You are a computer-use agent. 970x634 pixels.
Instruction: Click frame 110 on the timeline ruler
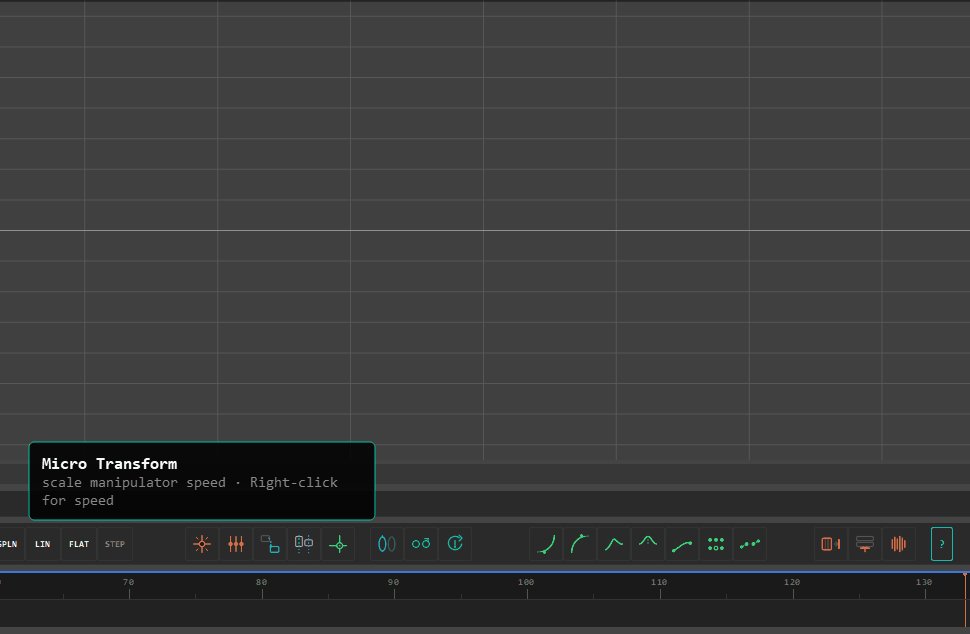coord(659,583)
